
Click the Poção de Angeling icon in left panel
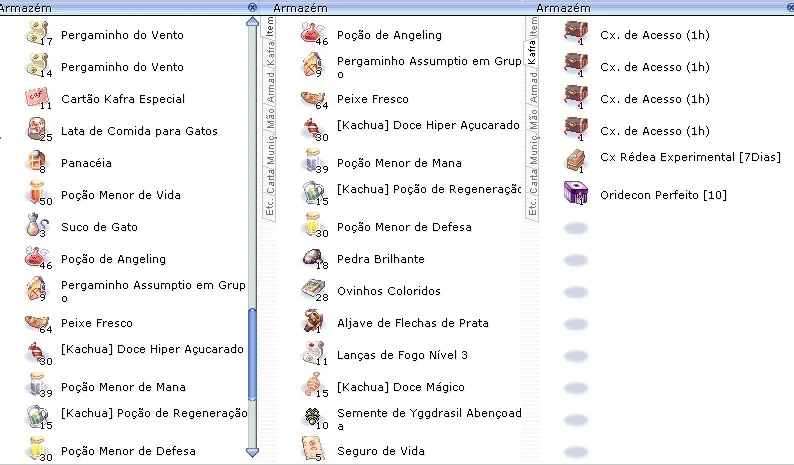click(x=37, y=257)
